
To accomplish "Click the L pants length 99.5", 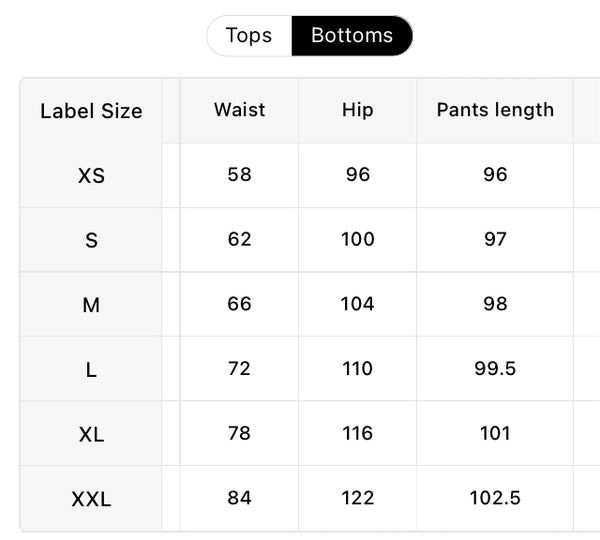I will (495, 369).
